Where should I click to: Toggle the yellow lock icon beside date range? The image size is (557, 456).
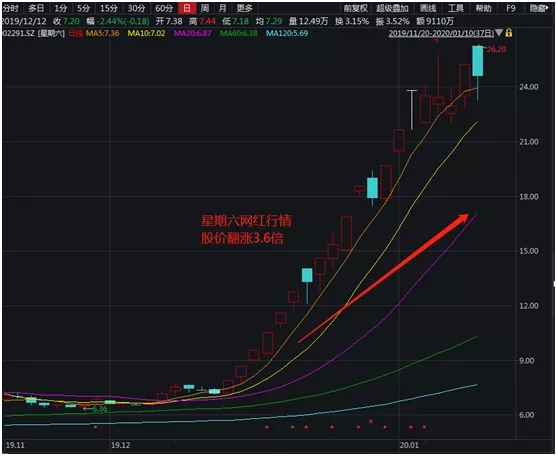coord(509,33)
